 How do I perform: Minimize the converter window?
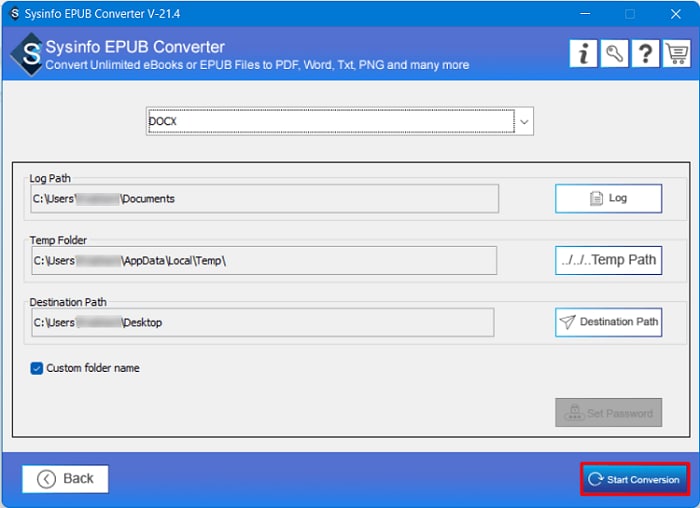585,14
